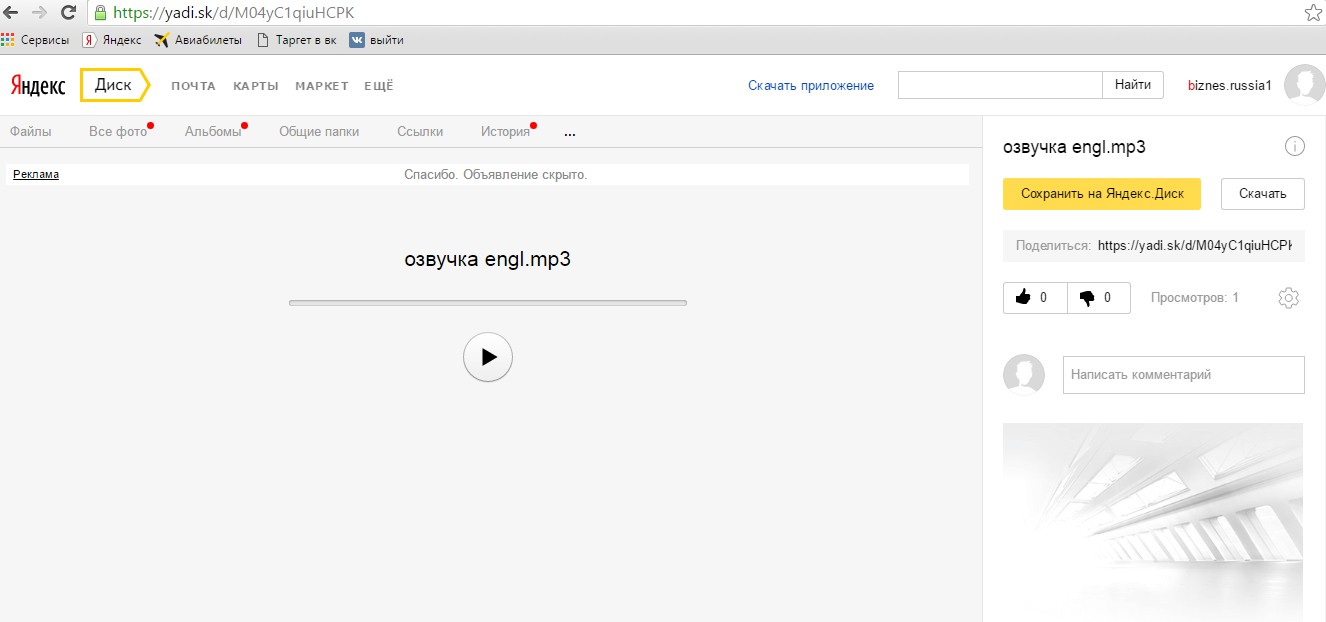Expand the three-dots more tabs menu

click(570, 132)
